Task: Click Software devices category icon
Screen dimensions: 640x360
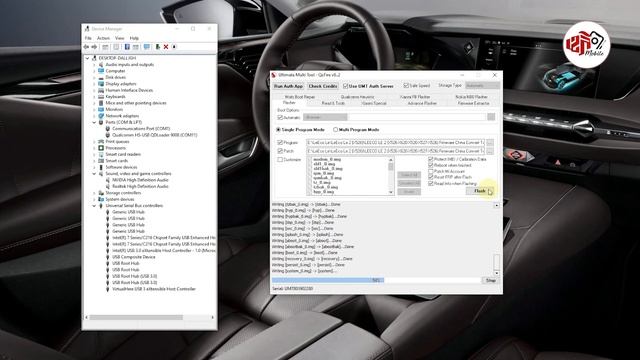Action: (101, 167)
